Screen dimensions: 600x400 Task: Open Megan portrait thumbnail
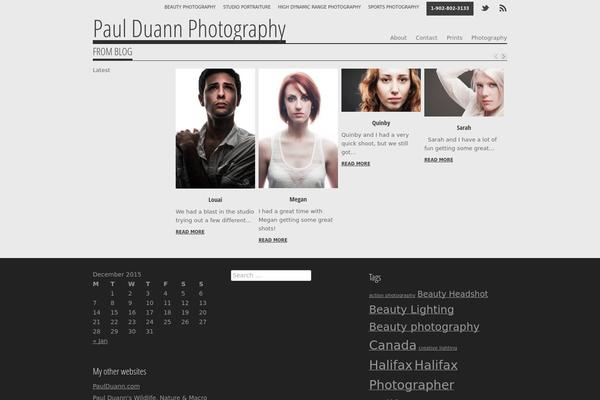[298, 128]
